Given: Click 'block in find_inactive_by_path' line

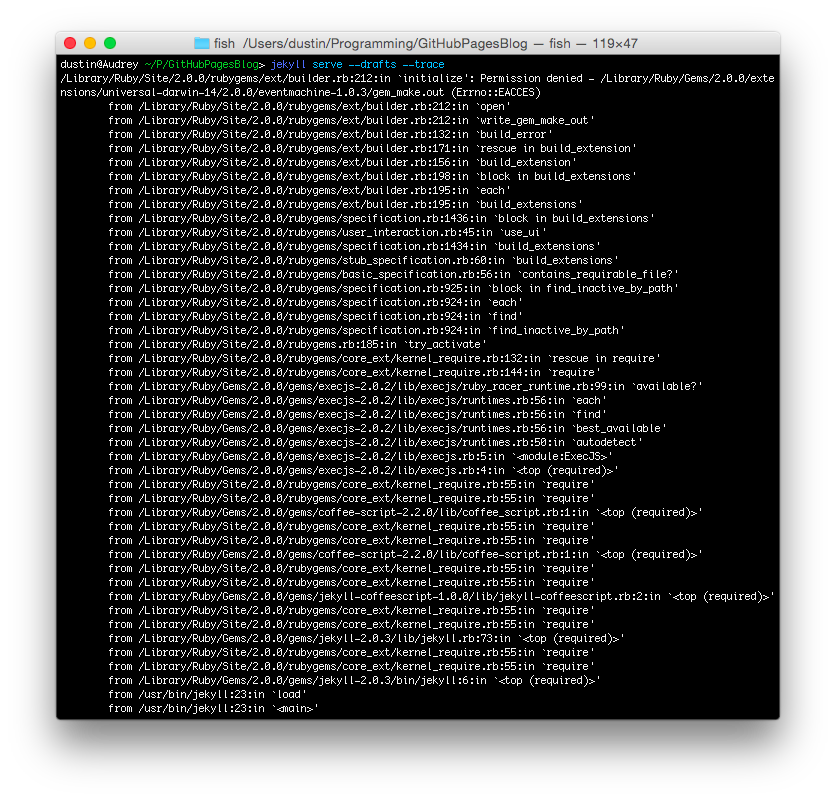Looking at the screenshot, I should [393, 288].
